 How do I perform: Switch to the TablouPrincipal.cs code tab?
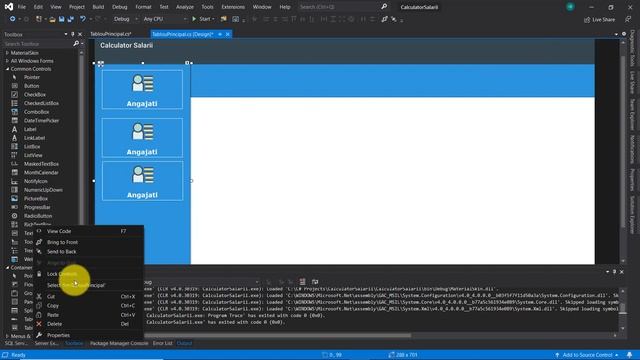[111, 34]
